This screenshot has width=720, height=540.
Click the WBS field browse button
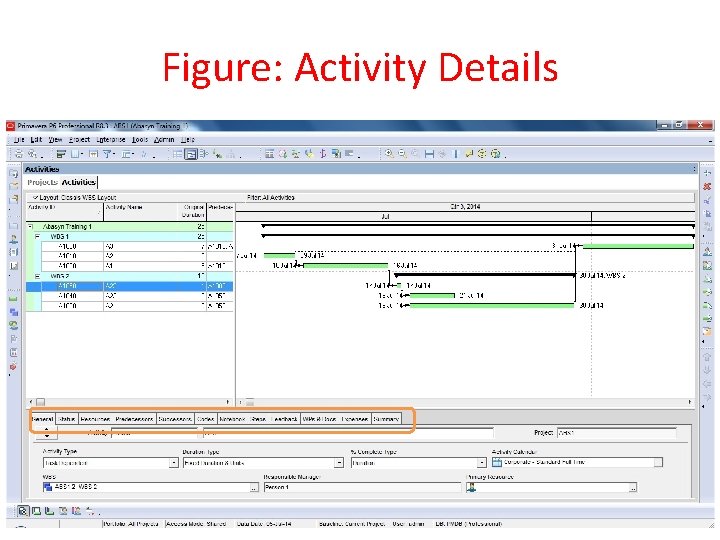pyautogui.click(x=254, y=488)
